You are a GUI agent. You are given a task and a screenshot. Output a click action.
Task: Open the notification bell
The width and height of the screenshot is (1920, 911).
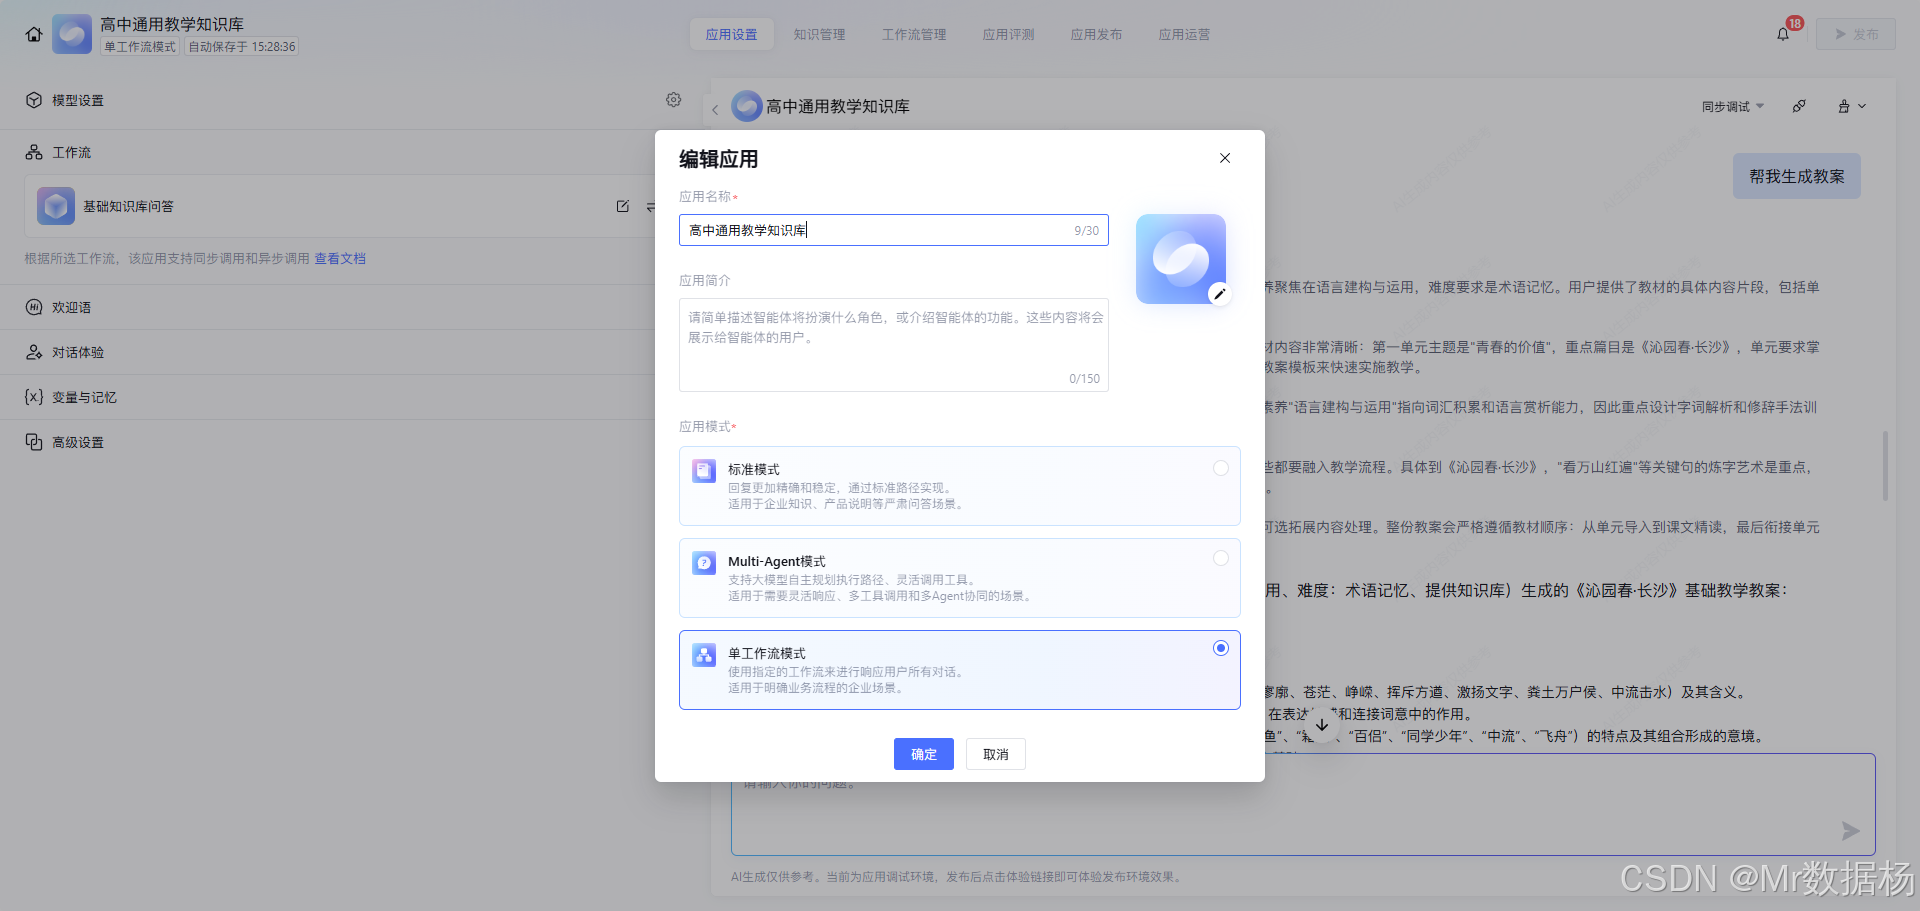(x=1781, y=33)
